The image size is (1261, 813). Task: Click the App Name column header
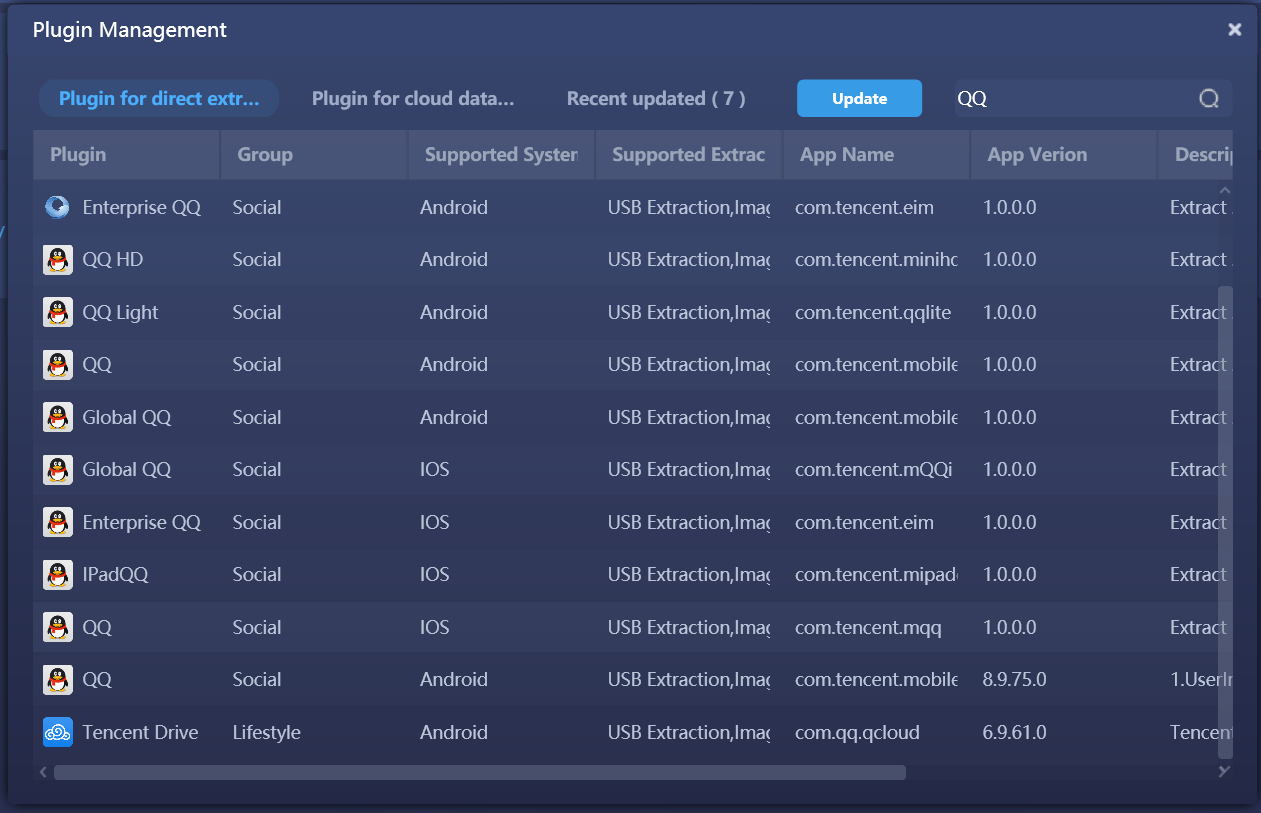(x=876, y=155)
